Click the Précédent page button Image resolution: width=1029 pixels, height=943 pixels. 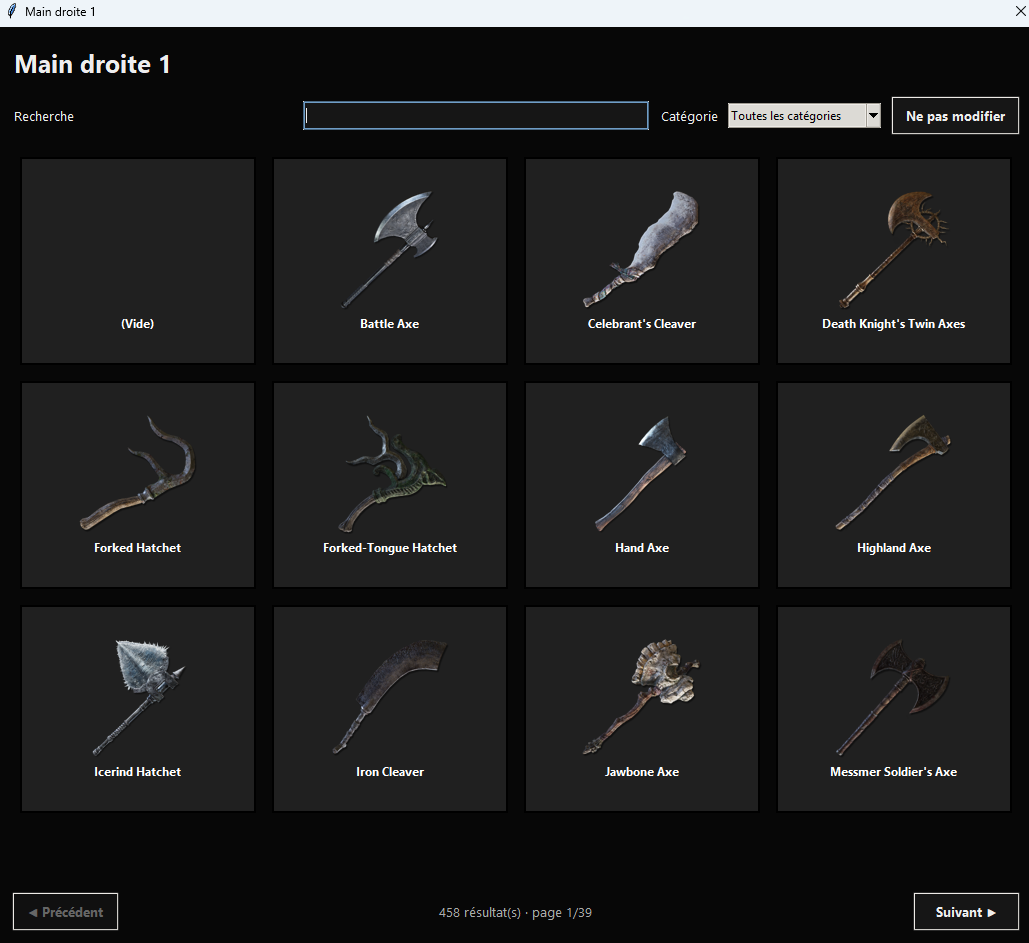point(66,912)
